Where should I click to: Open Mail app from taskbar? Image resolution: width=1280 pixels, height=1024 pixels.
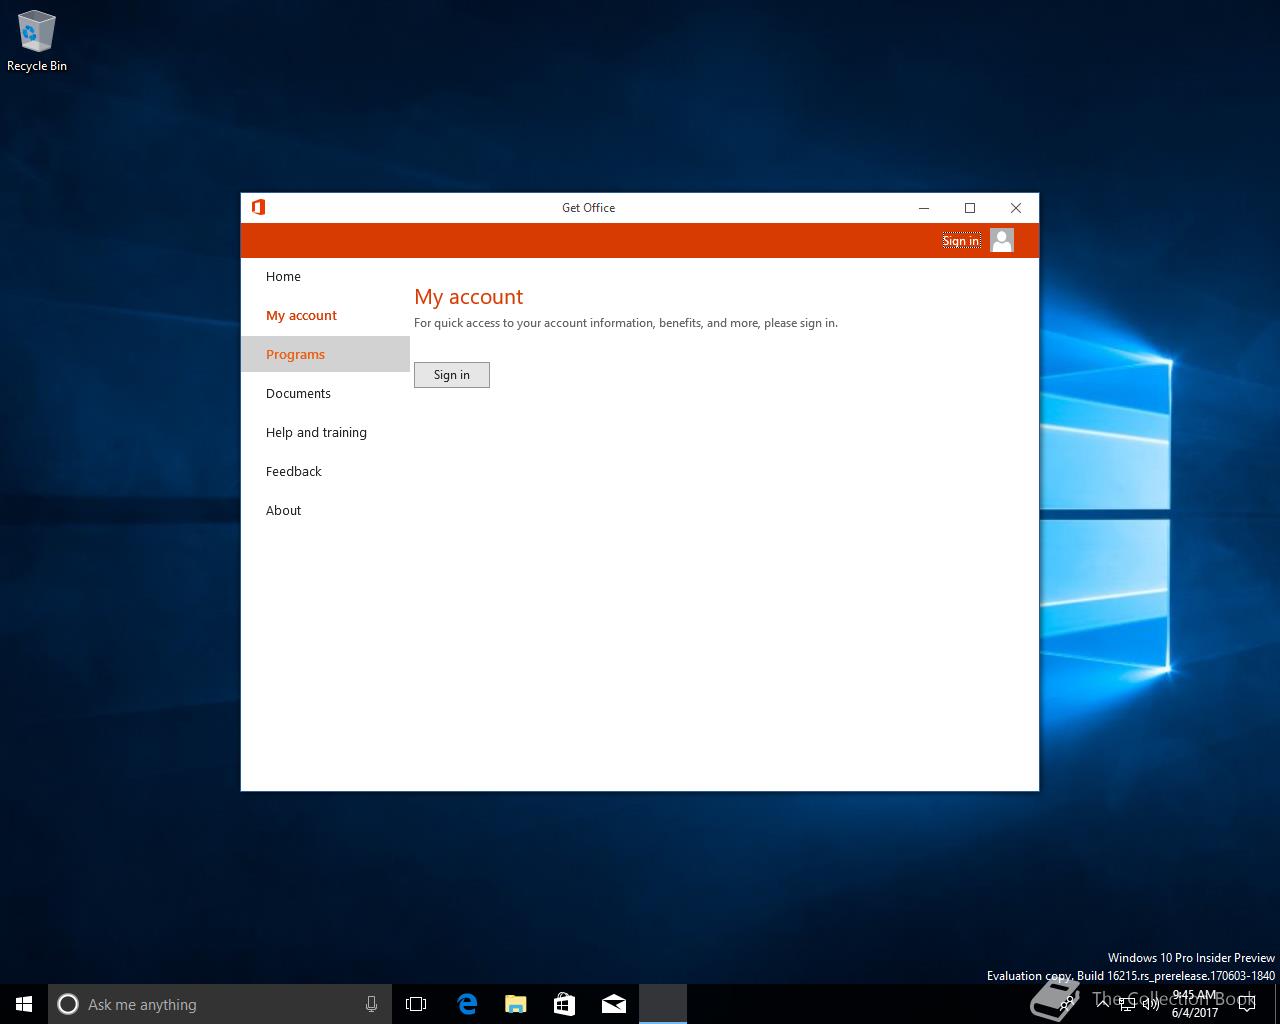coord(613,1004)
